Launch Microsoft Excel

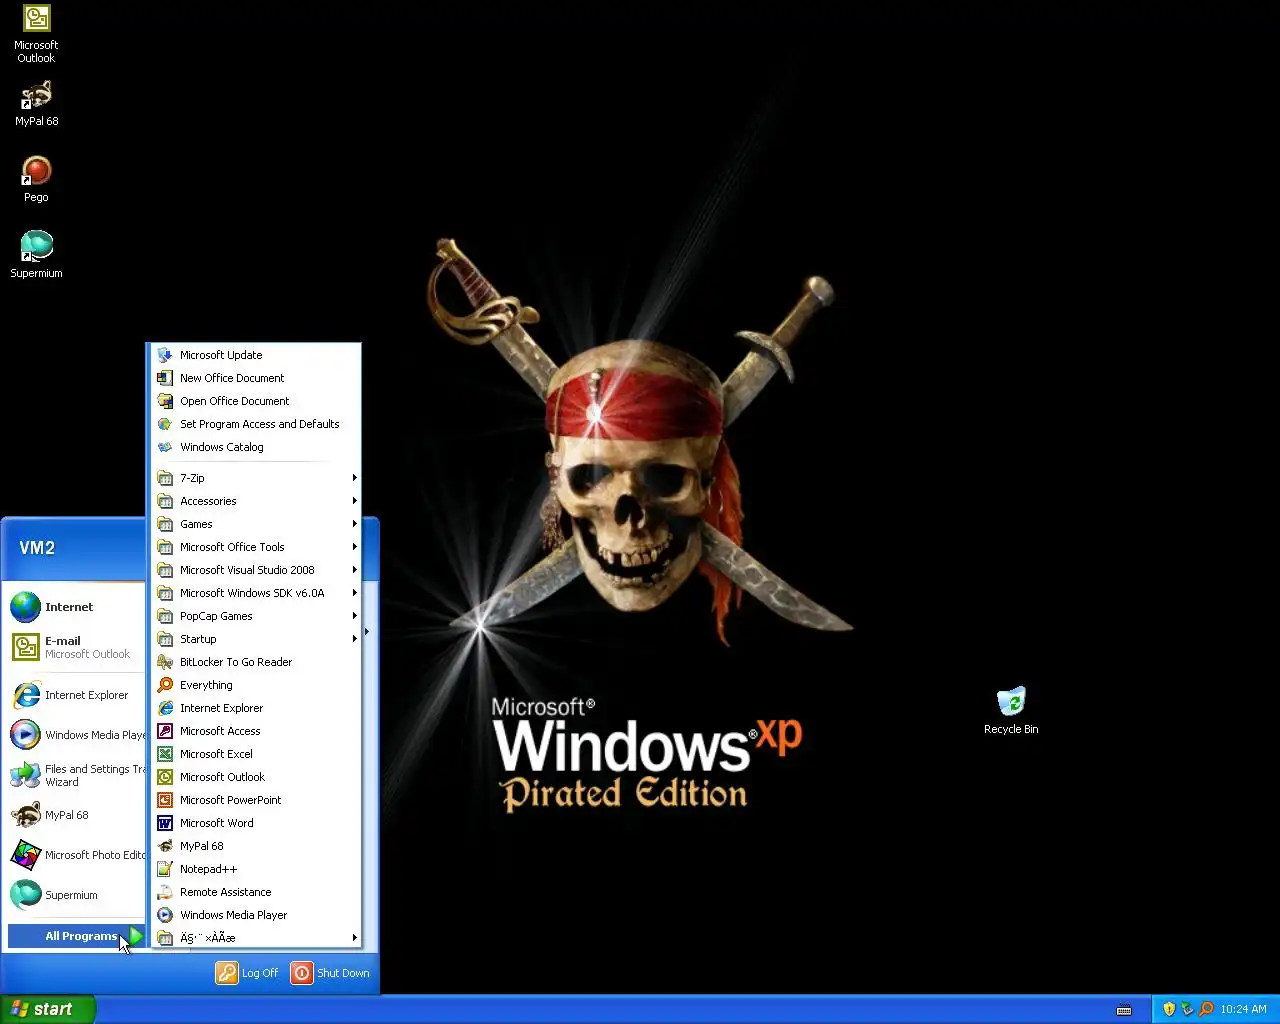255,754
